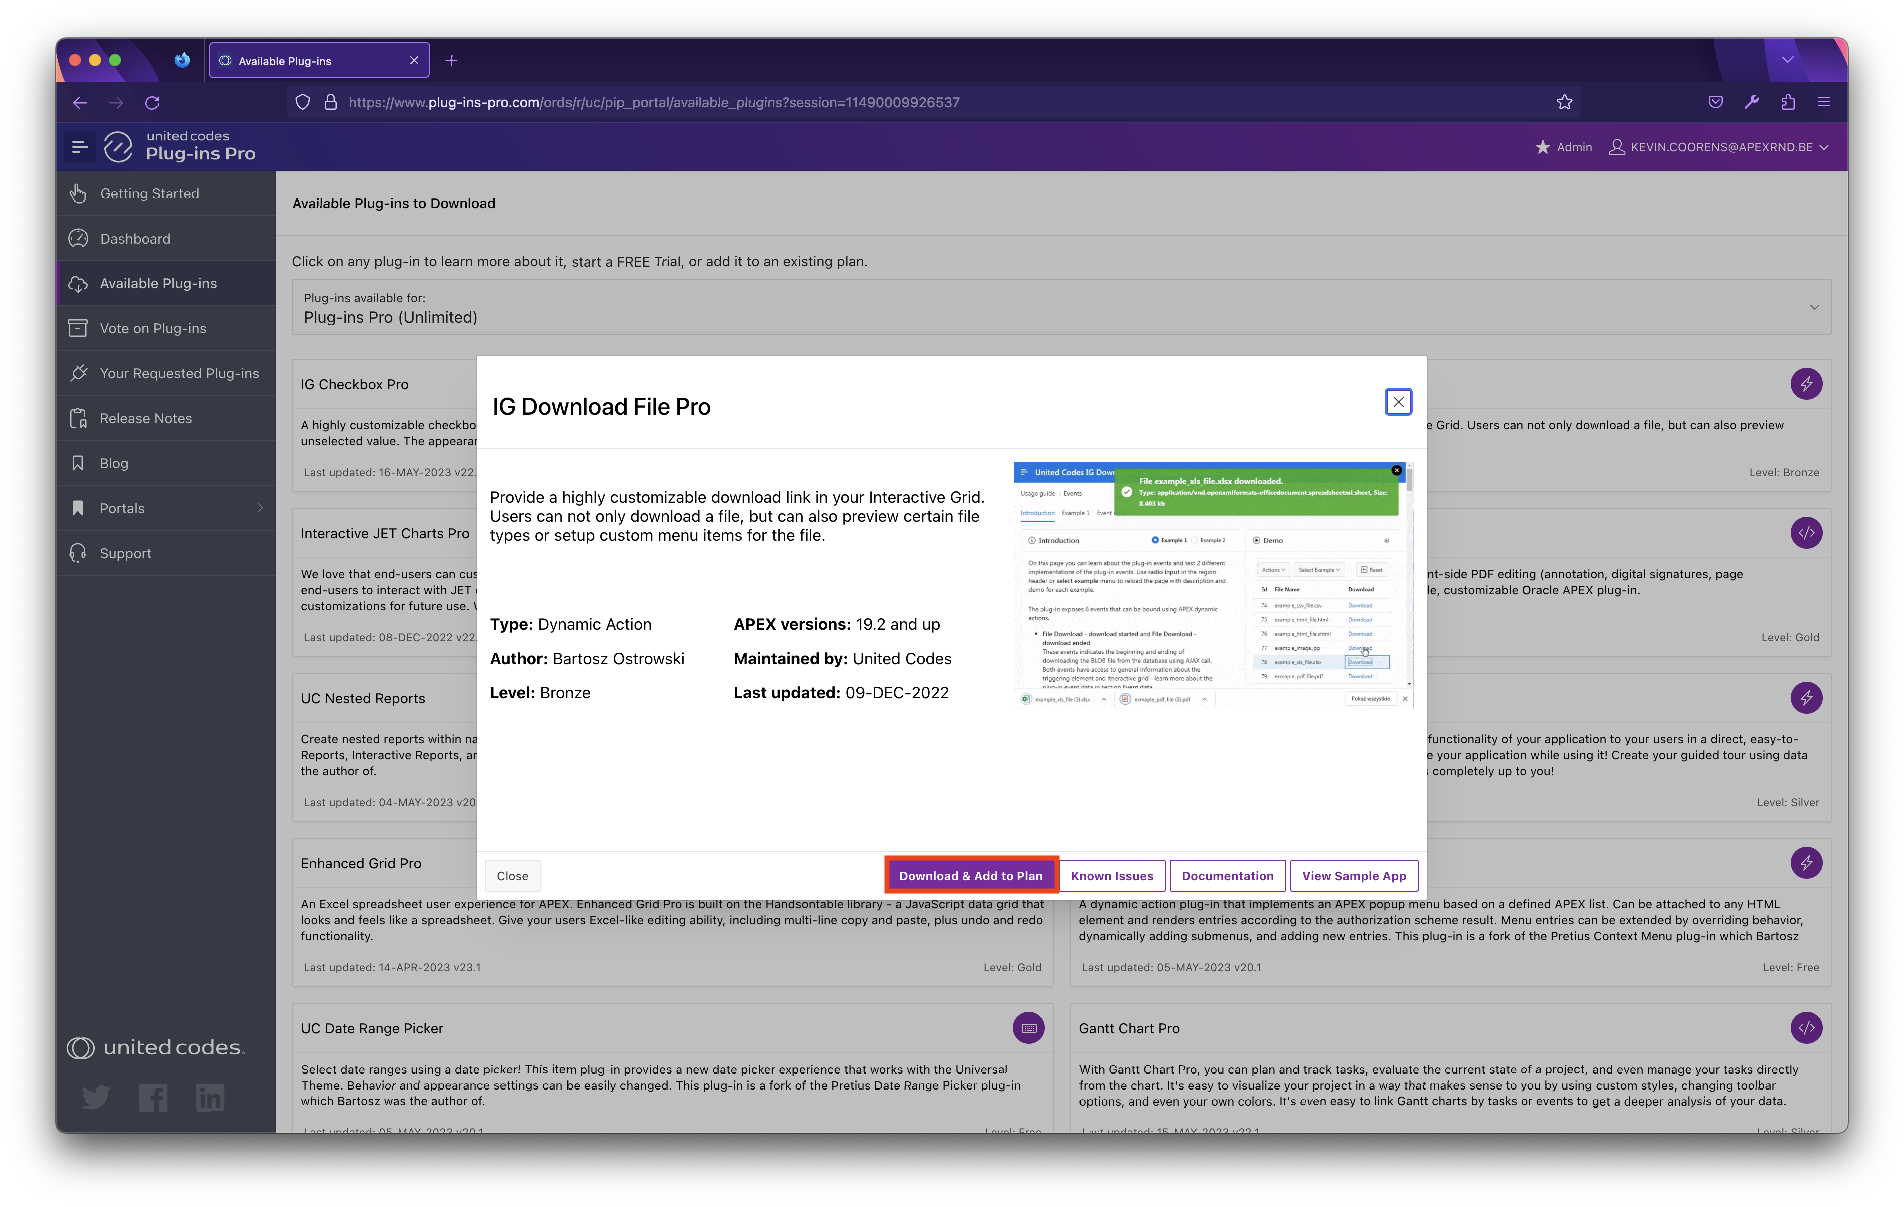
Task: Click the padlock site info icon
Action: [x=330, y=102]
